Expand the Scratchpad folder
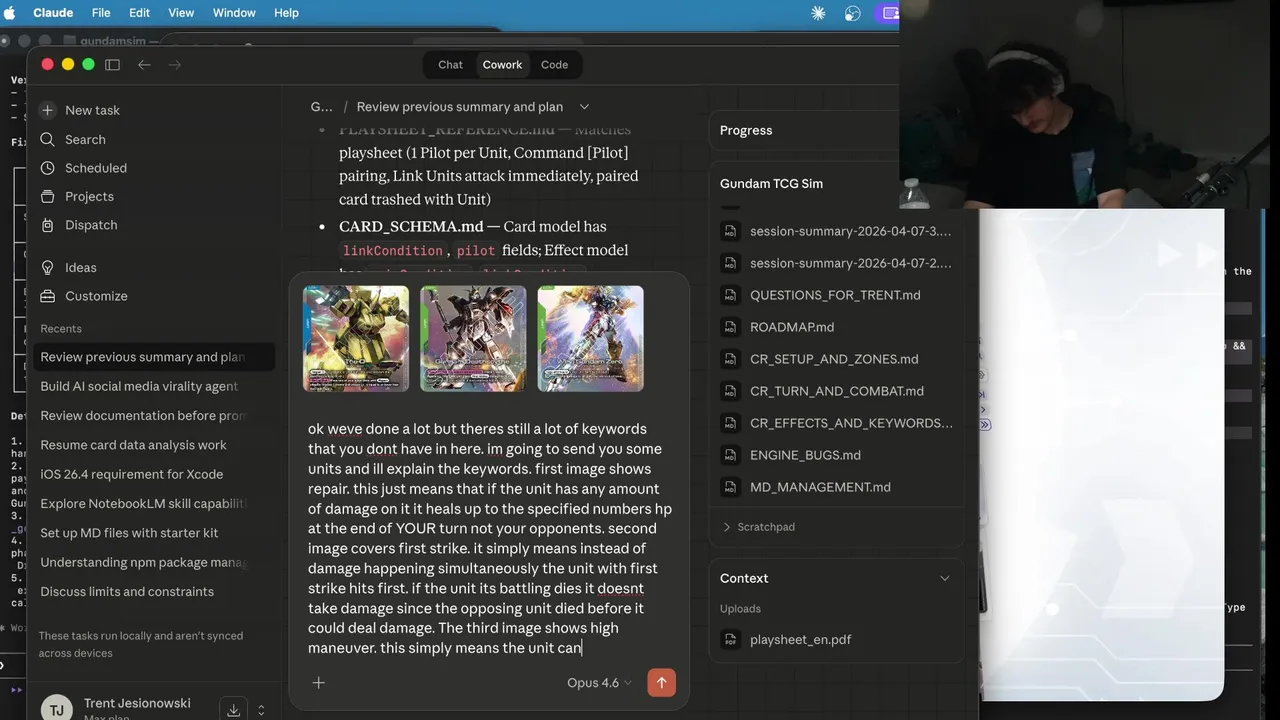The width and height of the screenshot is (1280, 720). tap(758, 526)
